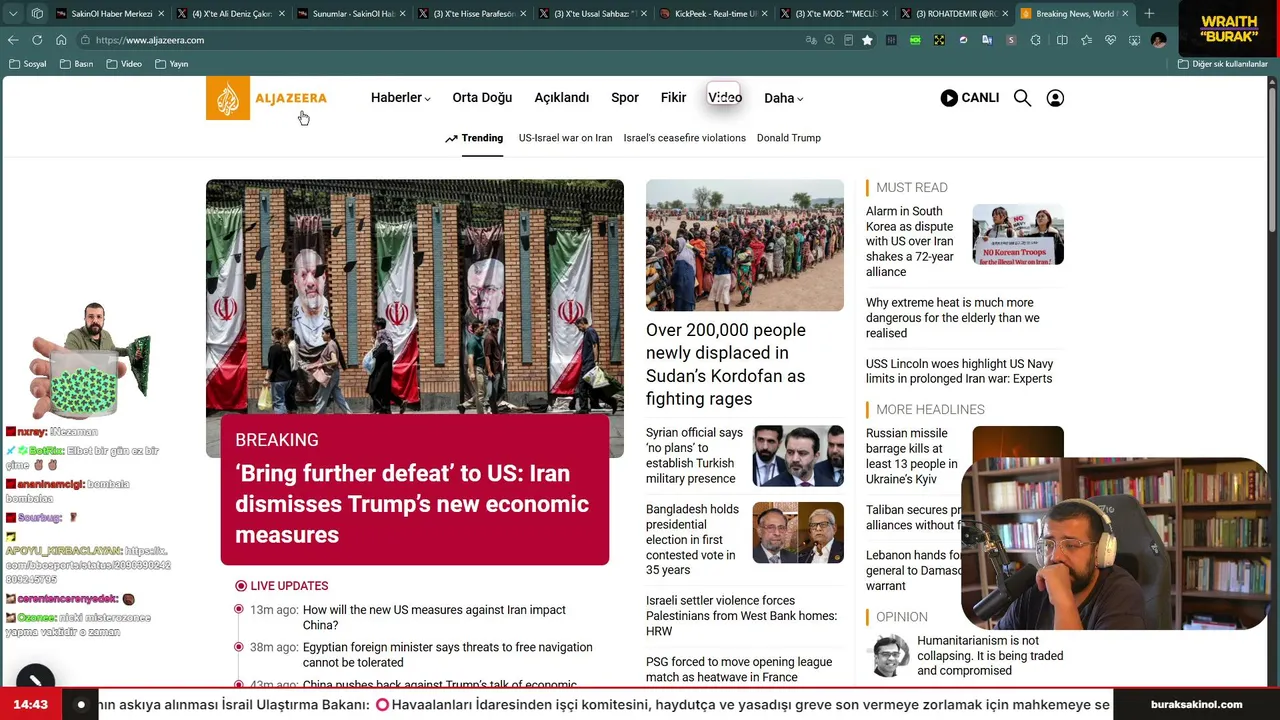Viewport: 1280px width, 720px height.
Task: Open the Sosyal bookmarks folder
Action: coord(28,64)
